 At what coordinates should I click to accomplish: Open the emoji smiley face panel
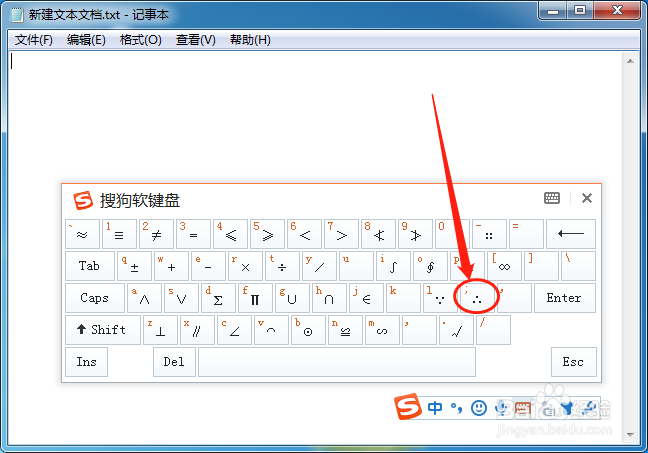[x=479, y=408]
